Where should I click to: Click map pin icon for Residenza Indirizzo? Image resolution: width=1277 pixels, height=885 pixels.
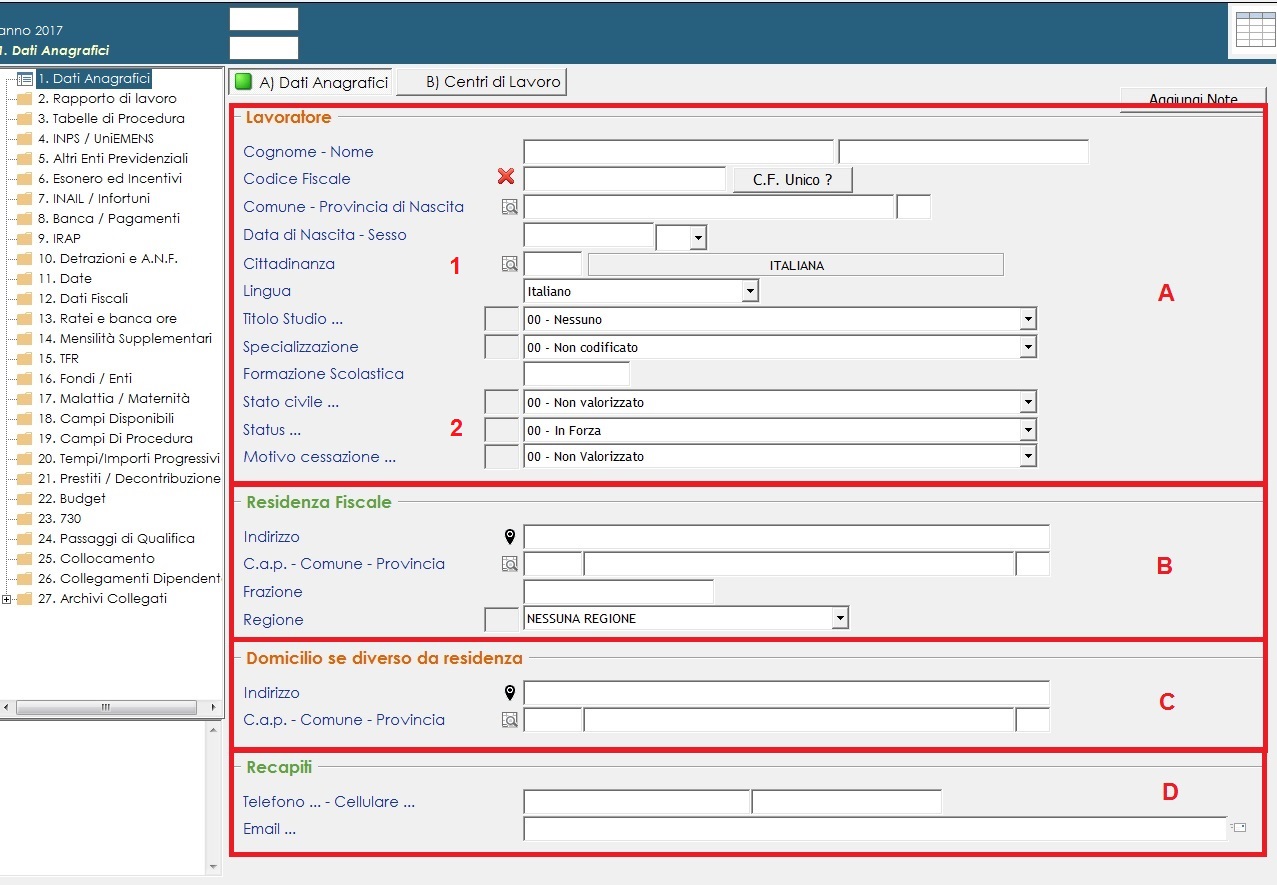pos(510,537)
